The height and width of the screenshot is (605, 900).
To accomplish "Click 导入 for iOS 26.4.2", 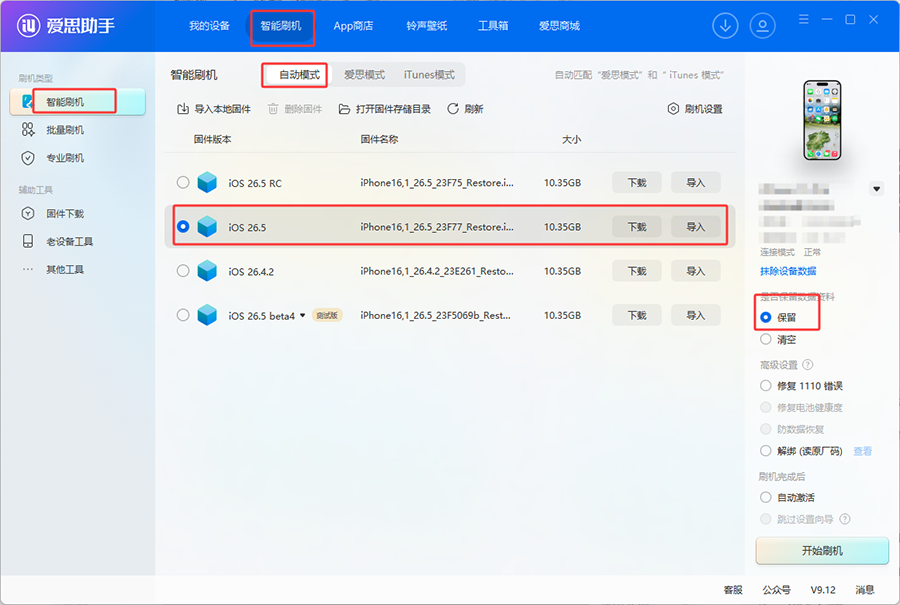I will point(696,271).
